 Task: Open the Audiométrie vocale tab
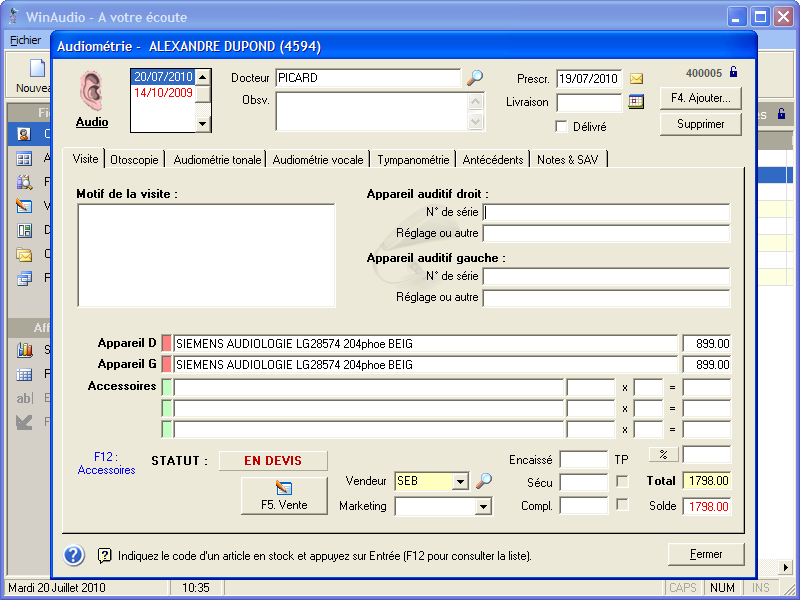[x=319, y=160]
